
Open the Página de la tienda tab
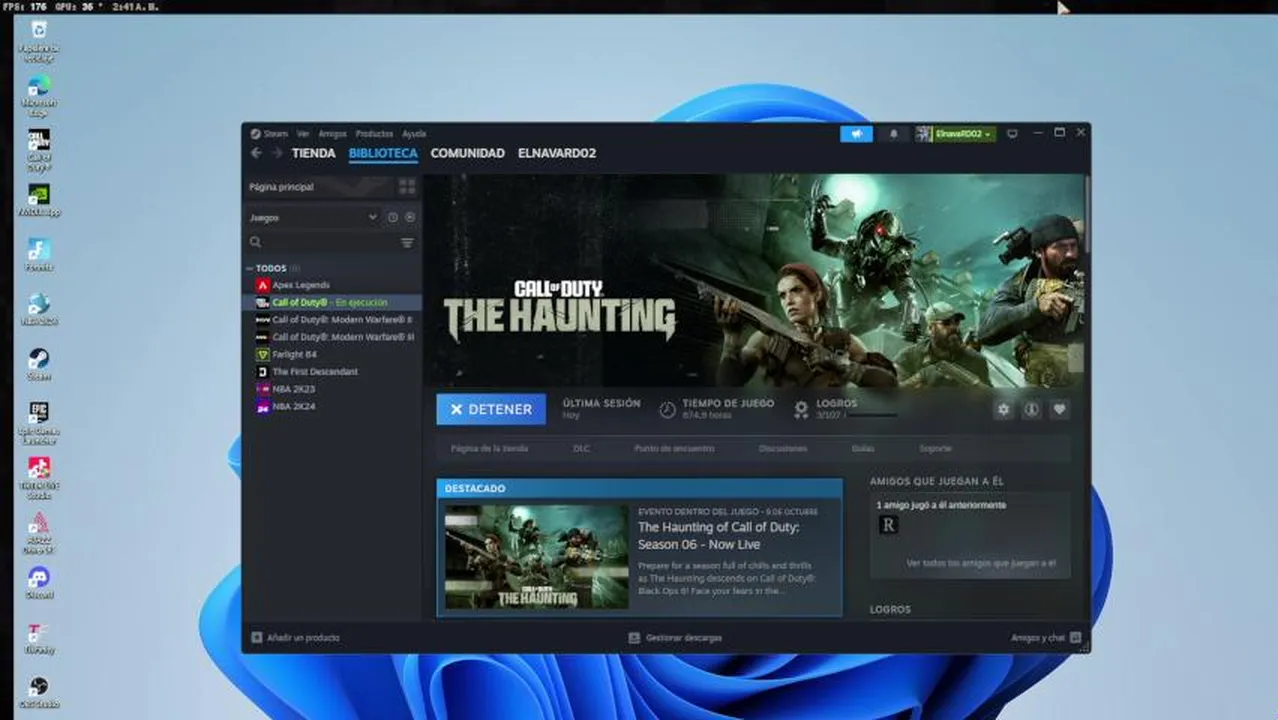(x=489, y=449)
